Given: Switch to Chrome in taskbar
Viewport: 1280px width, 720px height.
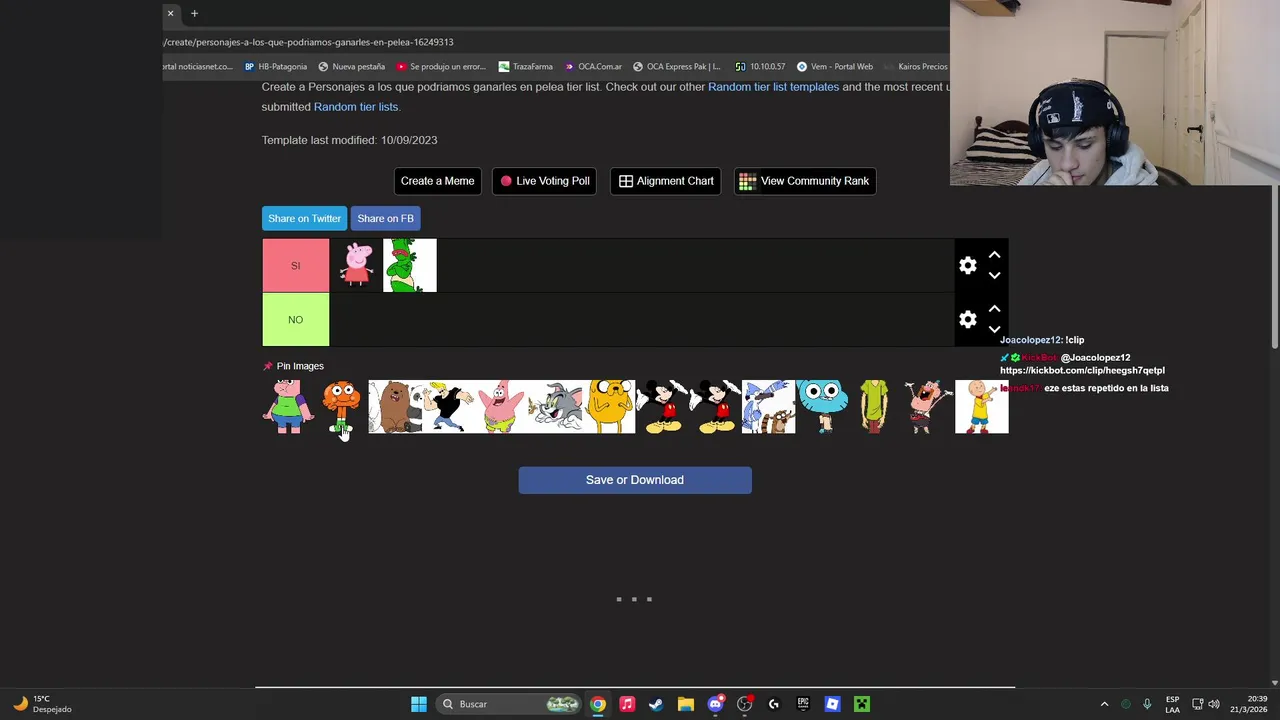Looking at the screenshot, I should coord(598,704).
